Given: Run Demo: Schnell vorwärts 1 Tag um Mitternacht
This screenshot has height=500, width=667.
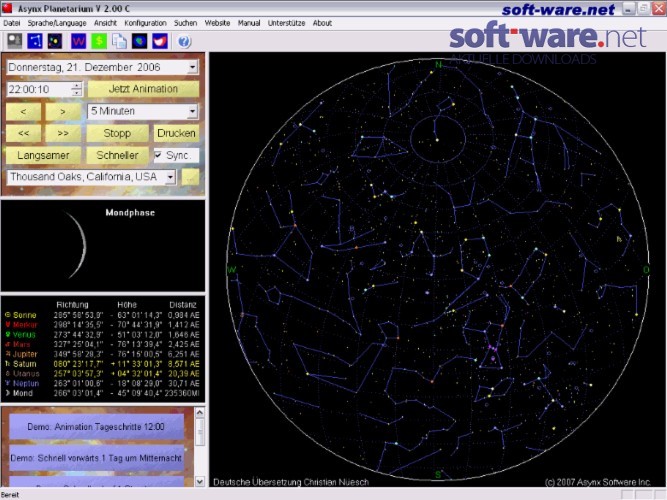Looking at the screenshot, I should (x=96, y=458).
